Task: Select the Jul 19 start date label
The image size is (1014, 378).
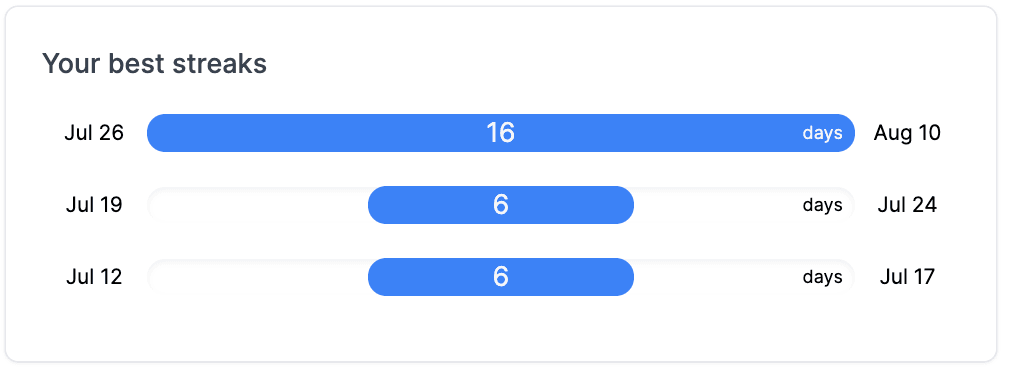Action: pyautogui.click(x=94, y=205)
